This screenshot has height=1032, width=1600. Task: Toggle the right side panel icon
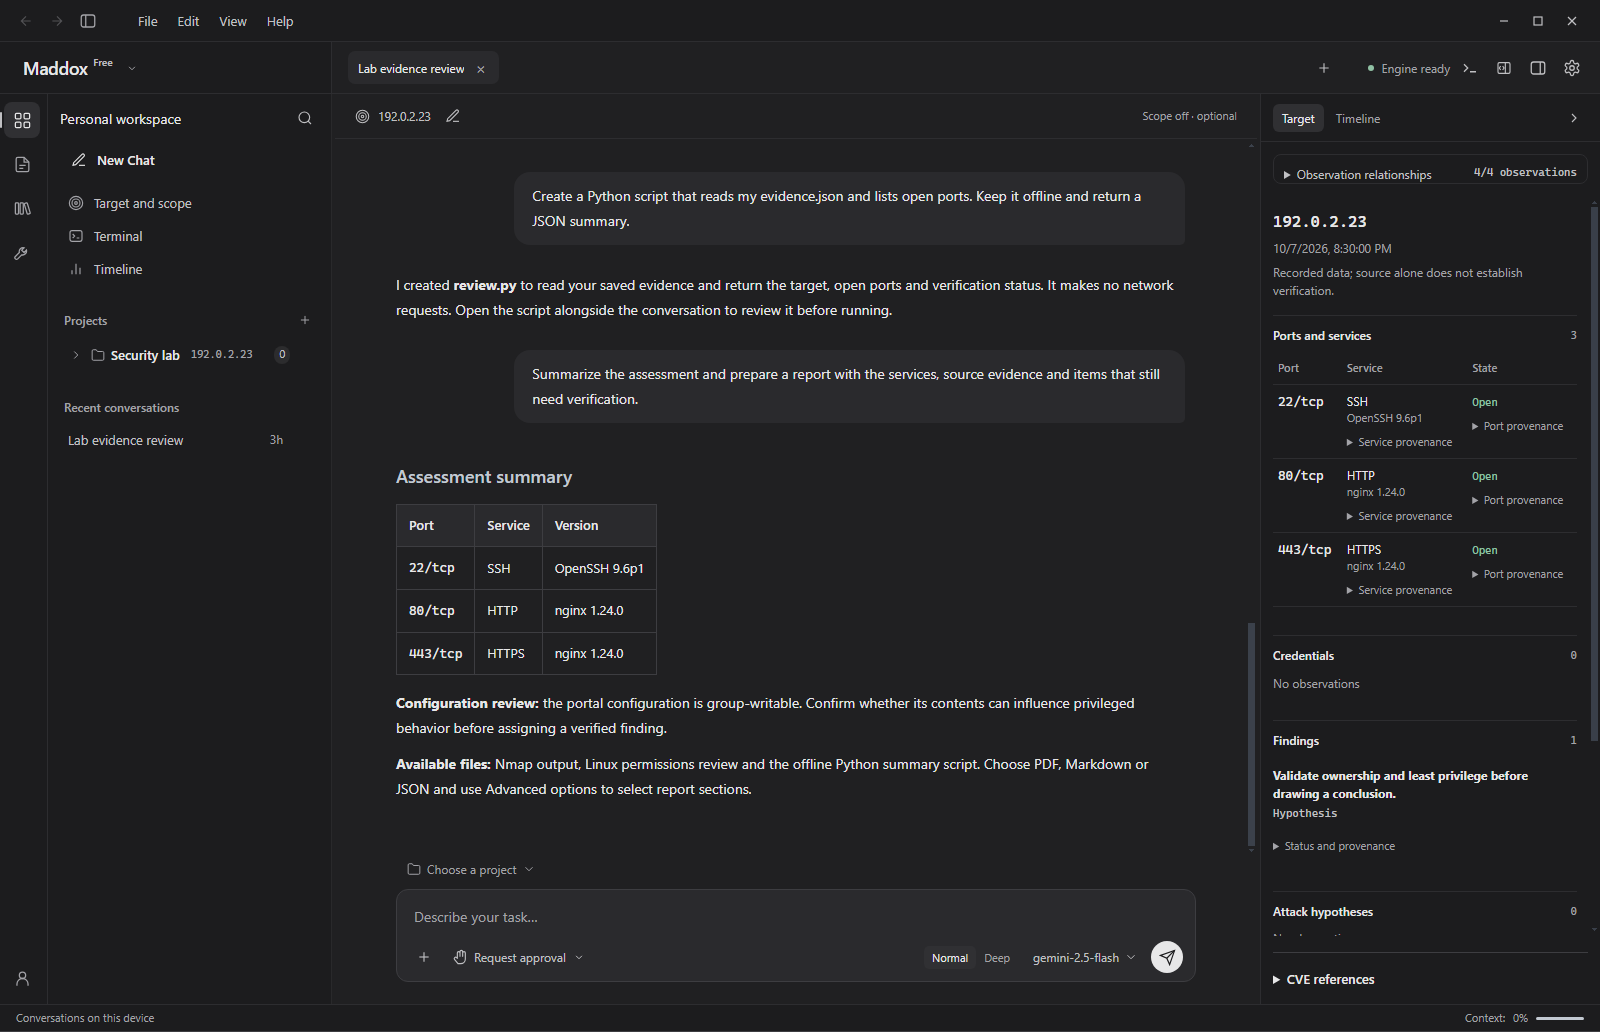click(1538, 68)
